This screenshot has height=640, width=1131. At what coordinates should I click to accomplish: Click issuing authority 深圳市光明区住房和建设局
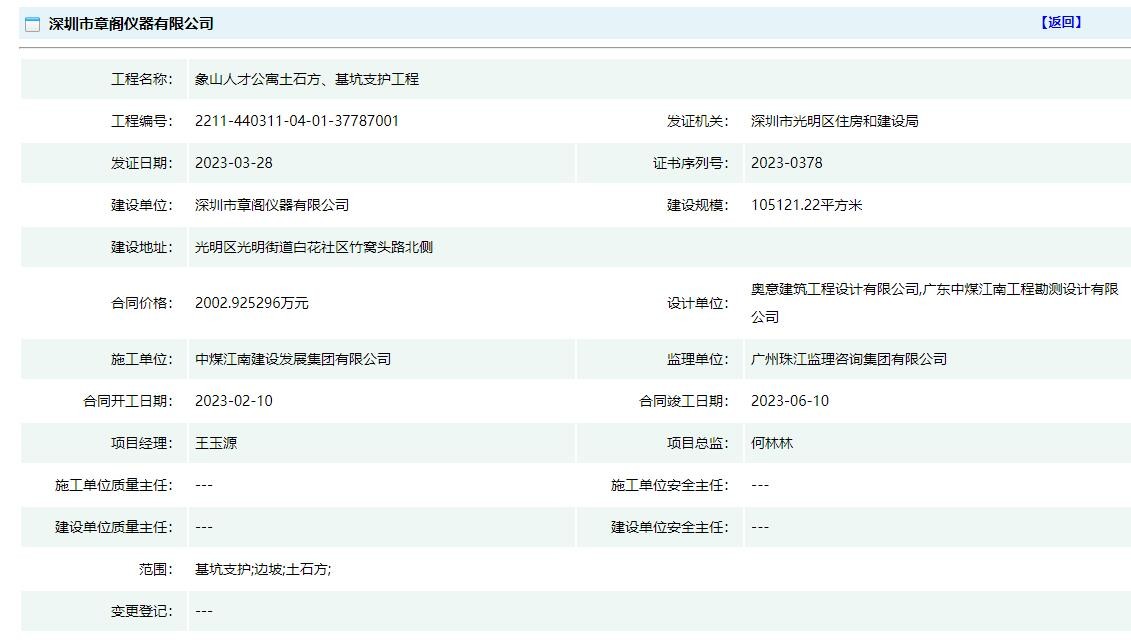[834, 121]
